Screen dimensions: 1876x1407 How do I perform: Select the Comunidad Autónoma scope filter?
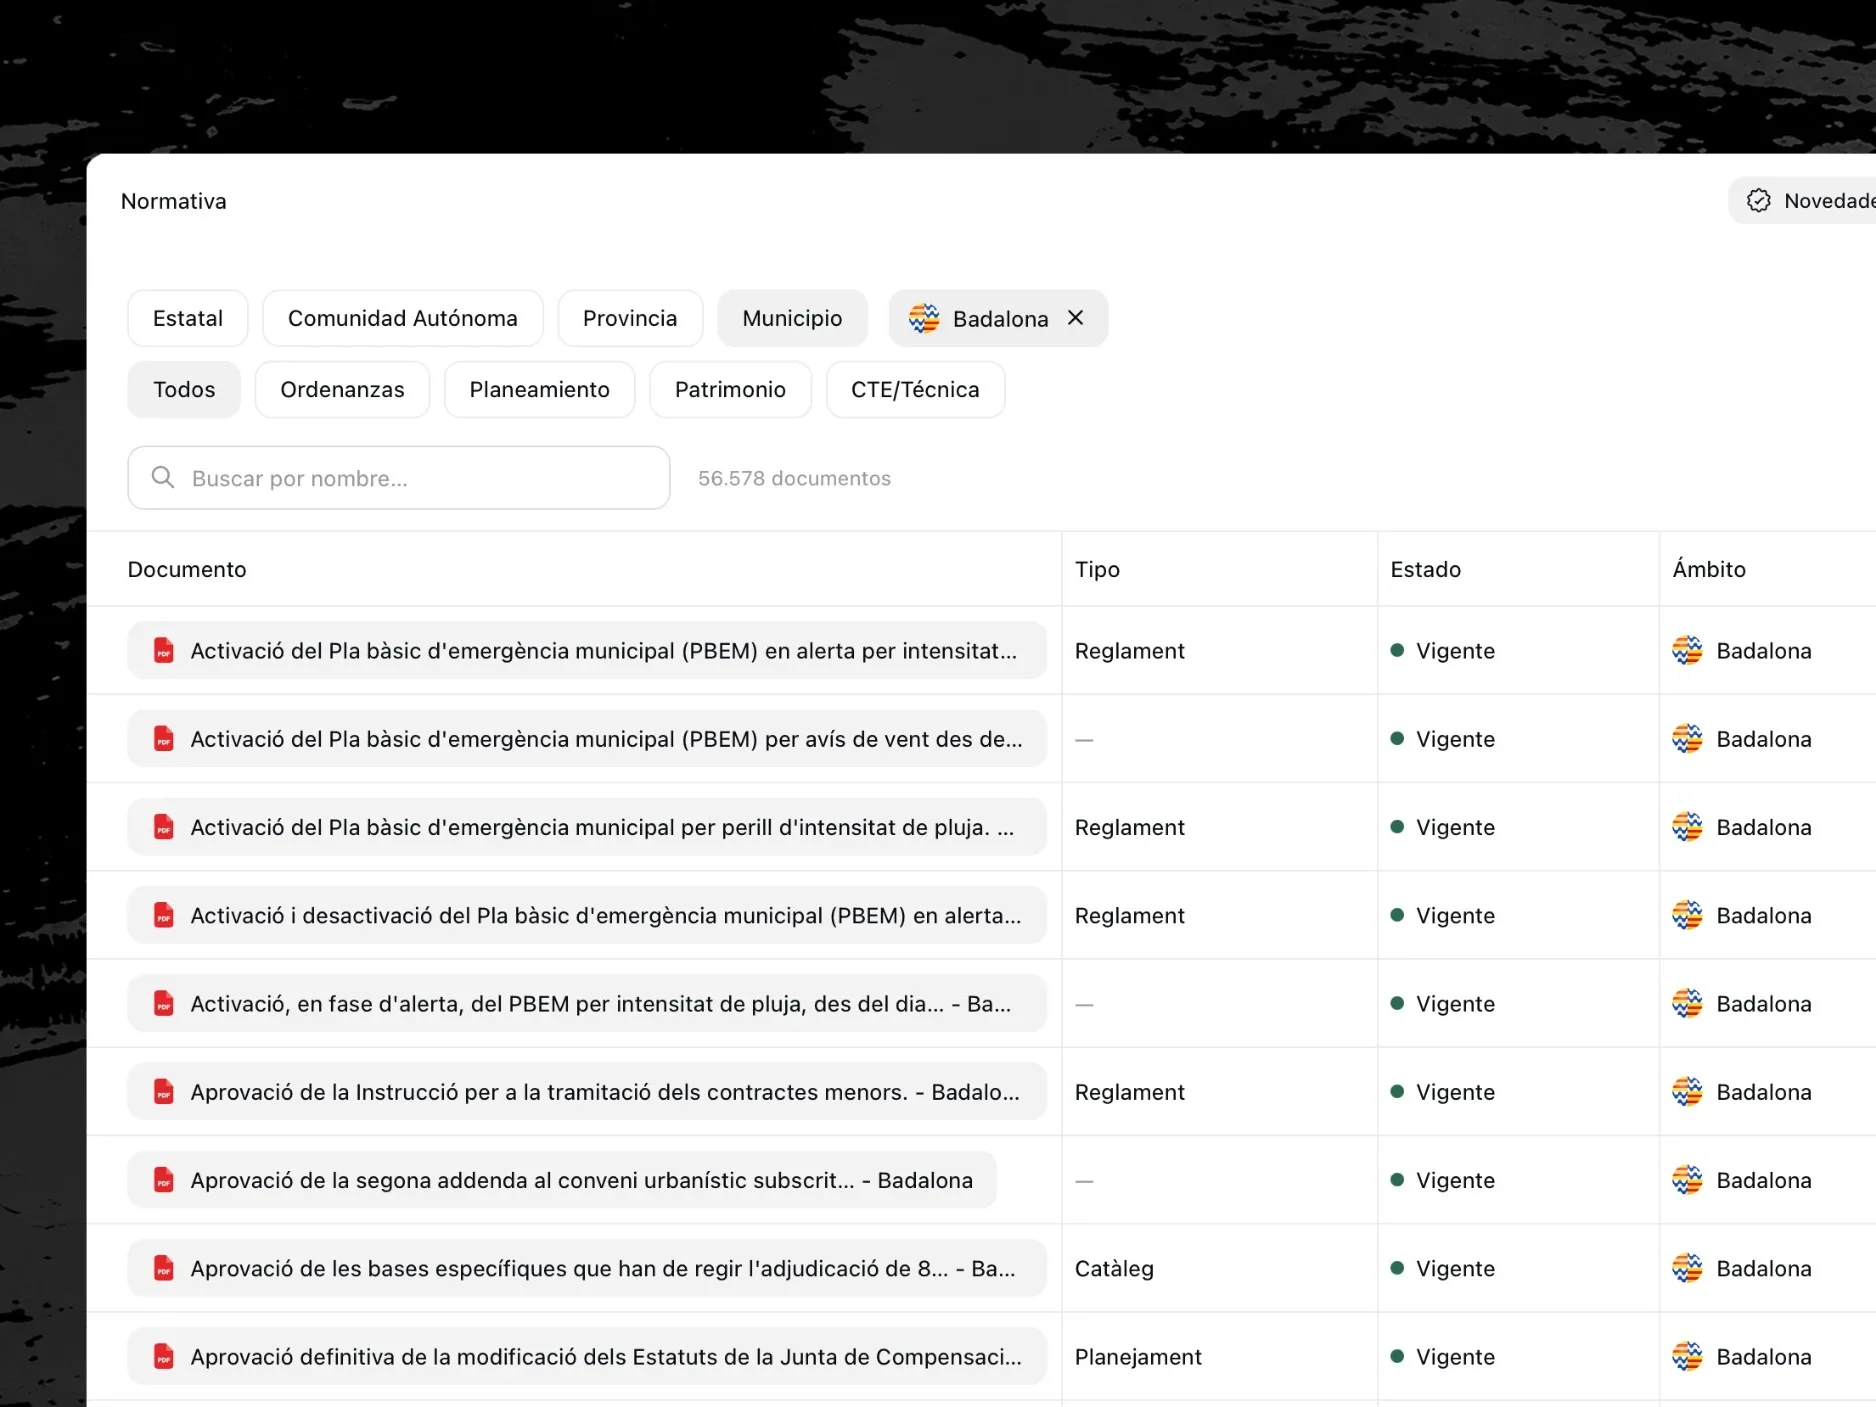[403, 318]
